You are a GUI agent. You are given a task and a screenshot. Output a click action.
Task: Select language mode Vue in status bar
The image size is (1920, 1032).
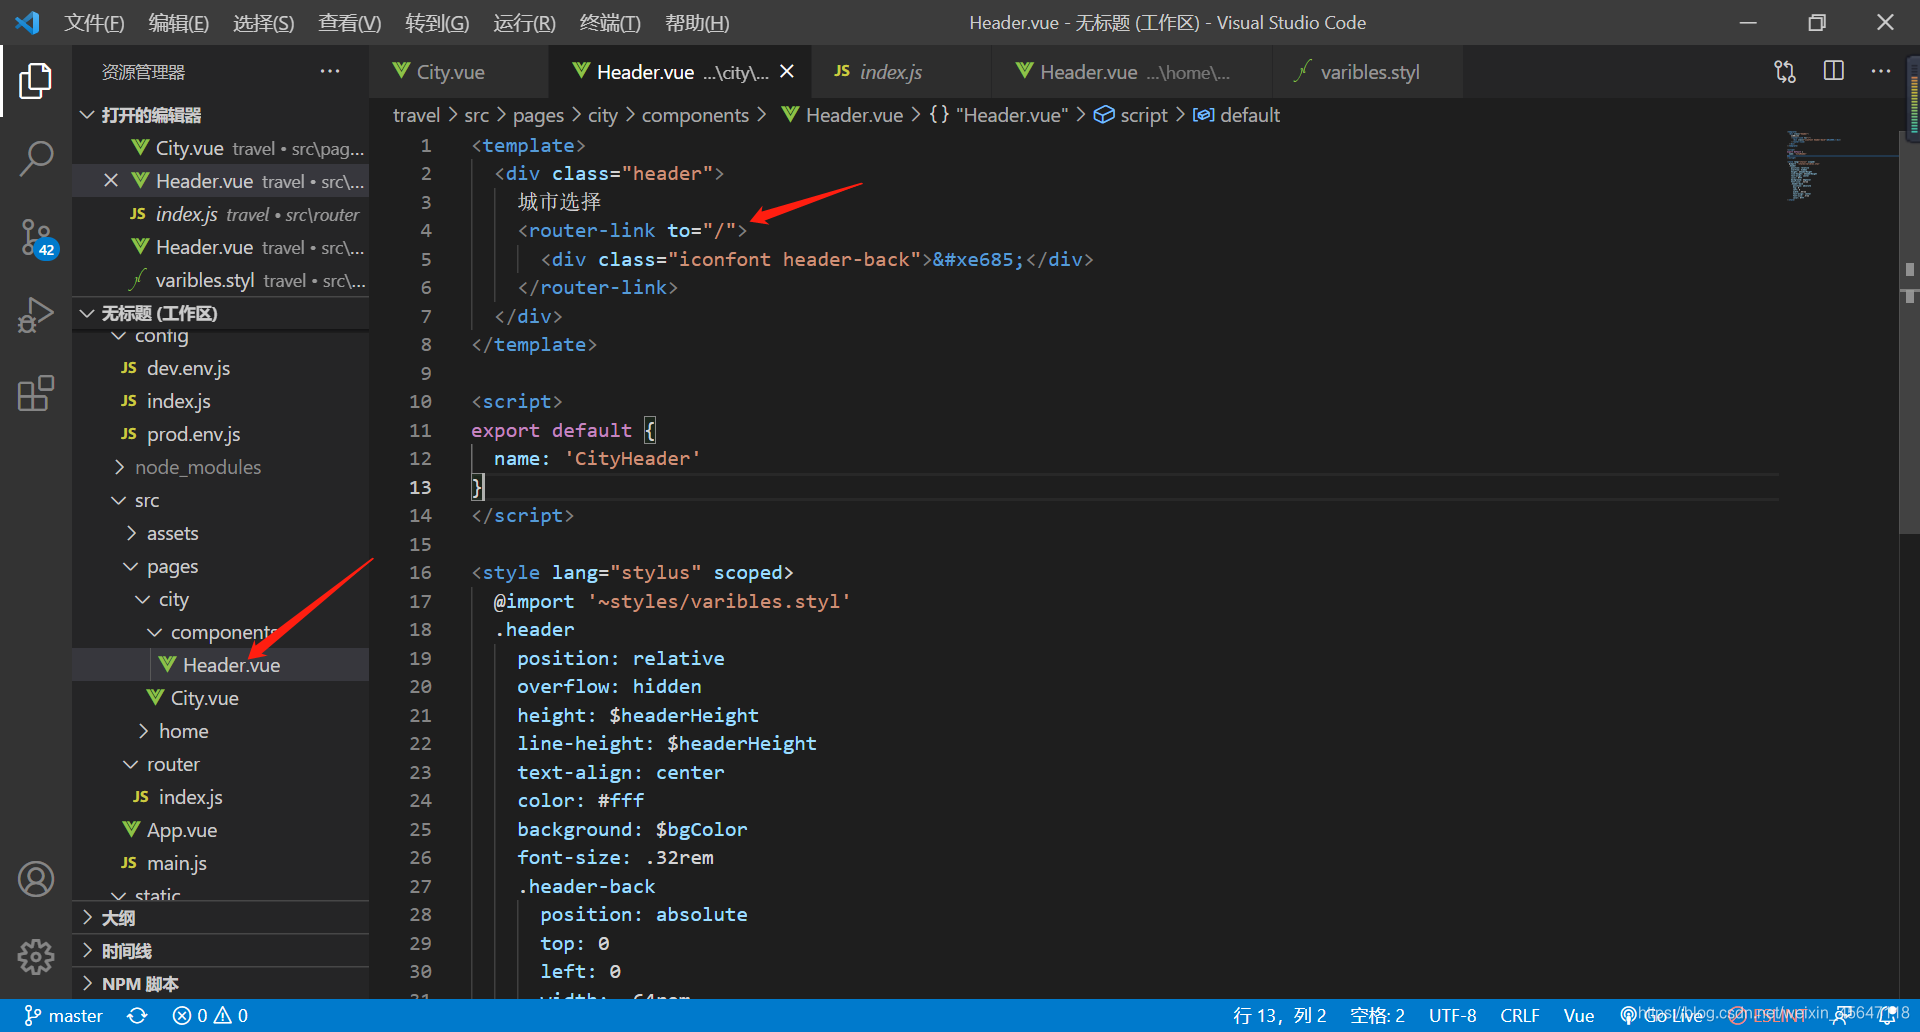pos(1579,1016)
